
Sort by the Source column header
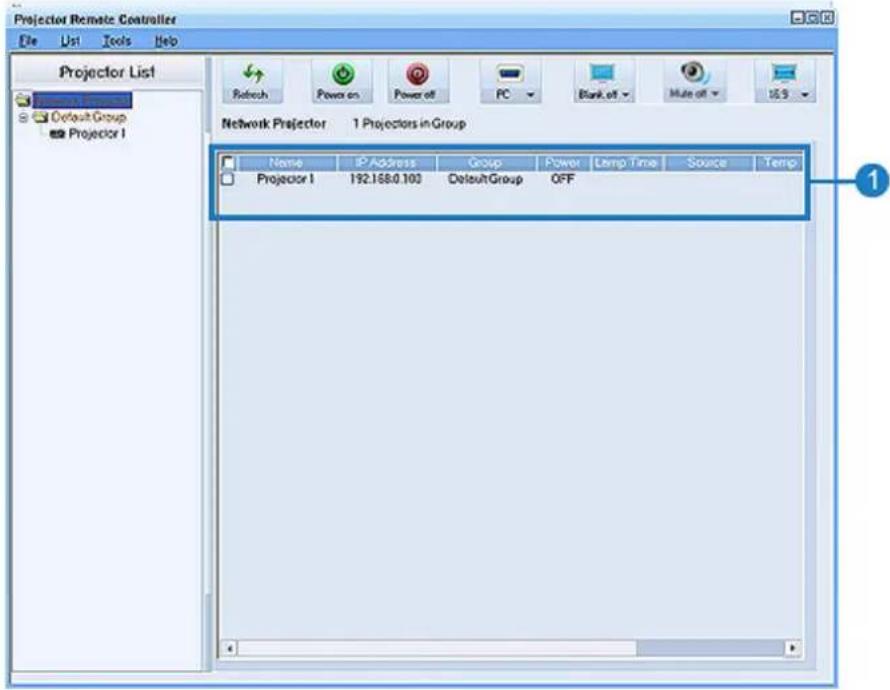pyautogui.click(x=708, y=163)
